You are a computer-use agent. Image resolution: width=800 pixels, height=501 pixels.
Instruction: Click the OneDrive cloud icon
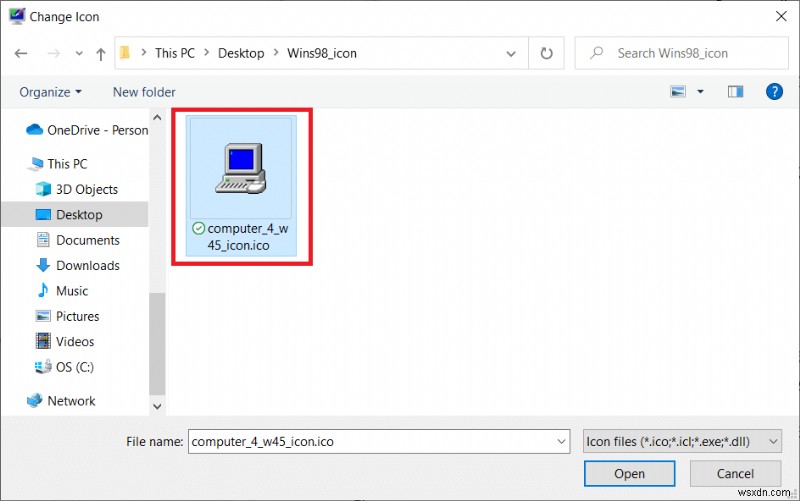coord(34,130)
